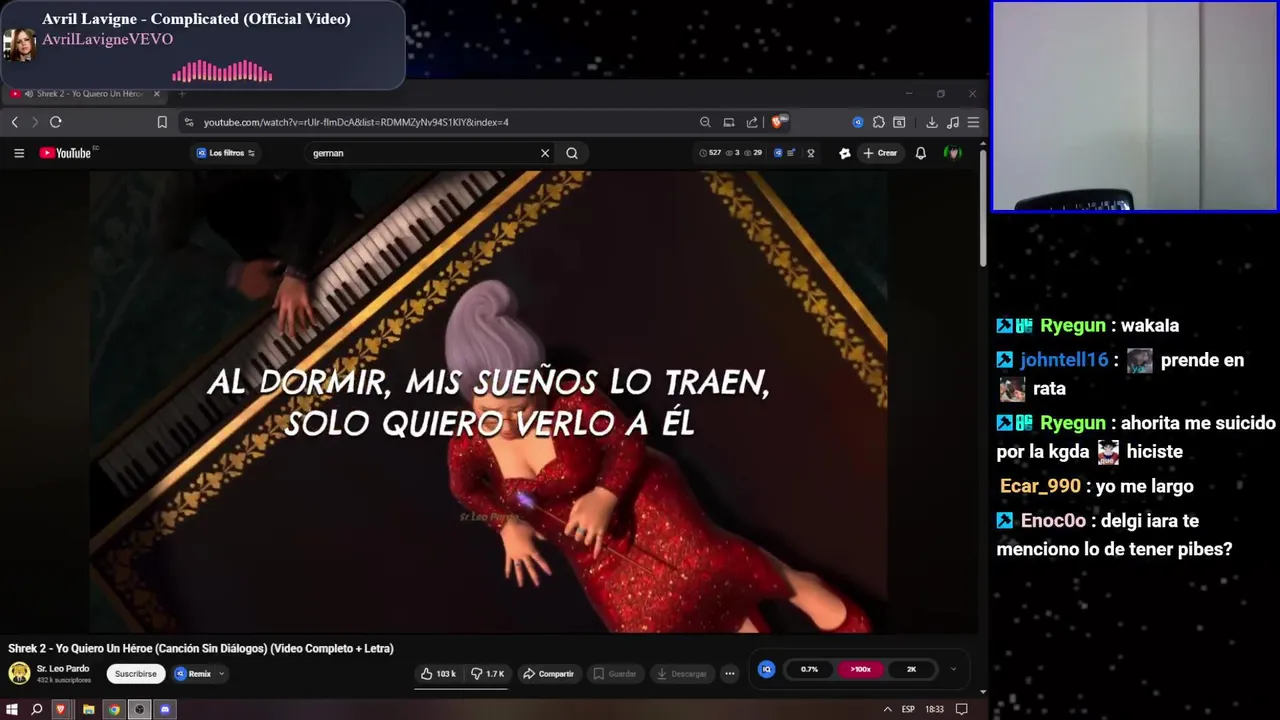Open Windows taskbar search
This screenshot has height=720, width=1280.
[37, 709]
